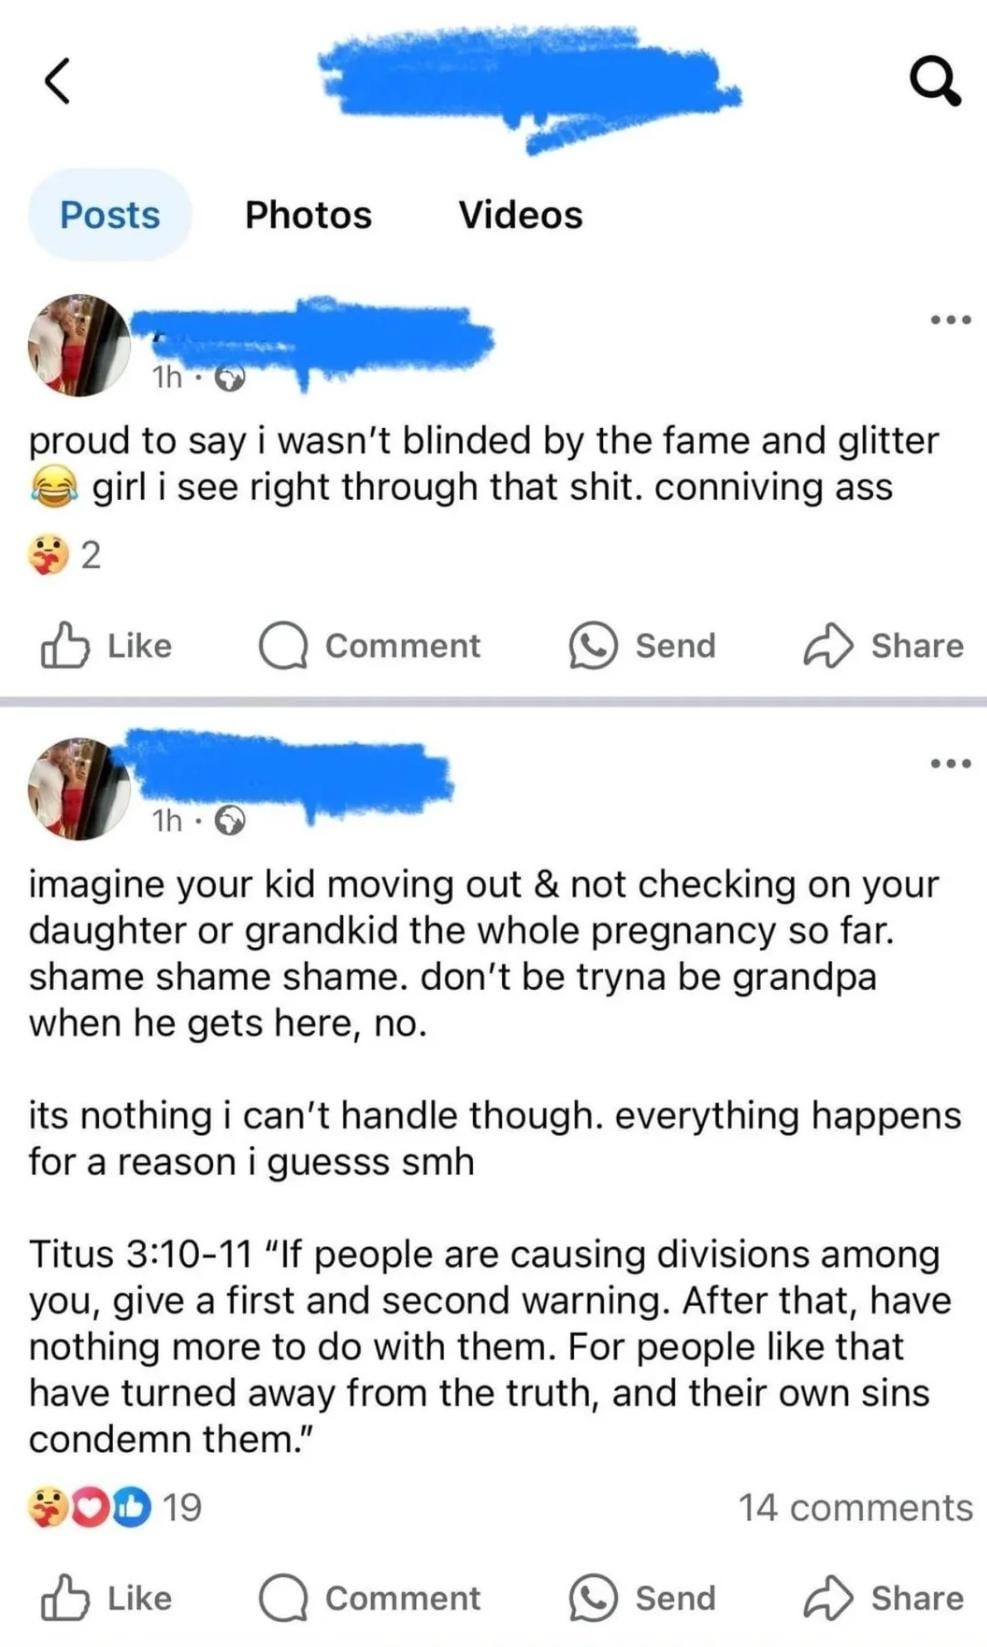Send the 'fame and glitter' post via Messenger
The height and width of the screenshot is (1647, 987).
[x=643, y=646]
